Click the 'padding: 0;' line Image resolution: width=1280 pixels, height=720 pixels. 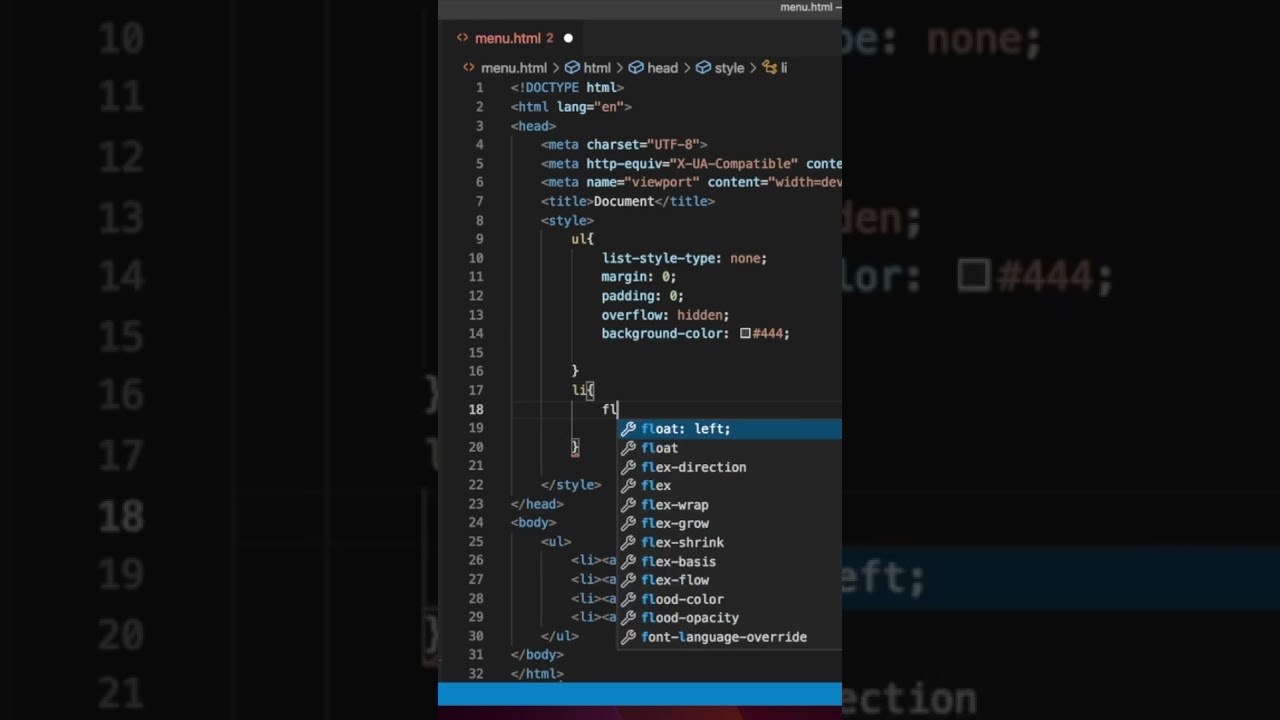click(x=642, y=296)
